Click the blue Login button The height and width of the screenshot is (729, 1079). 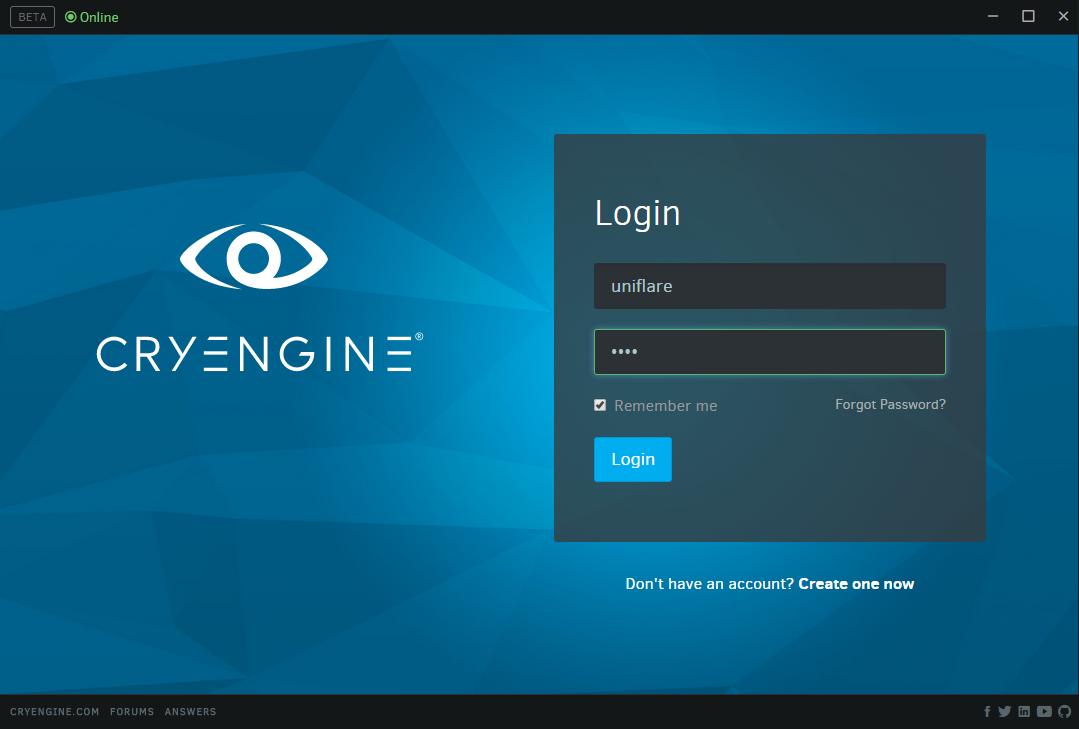coord(632,459)
